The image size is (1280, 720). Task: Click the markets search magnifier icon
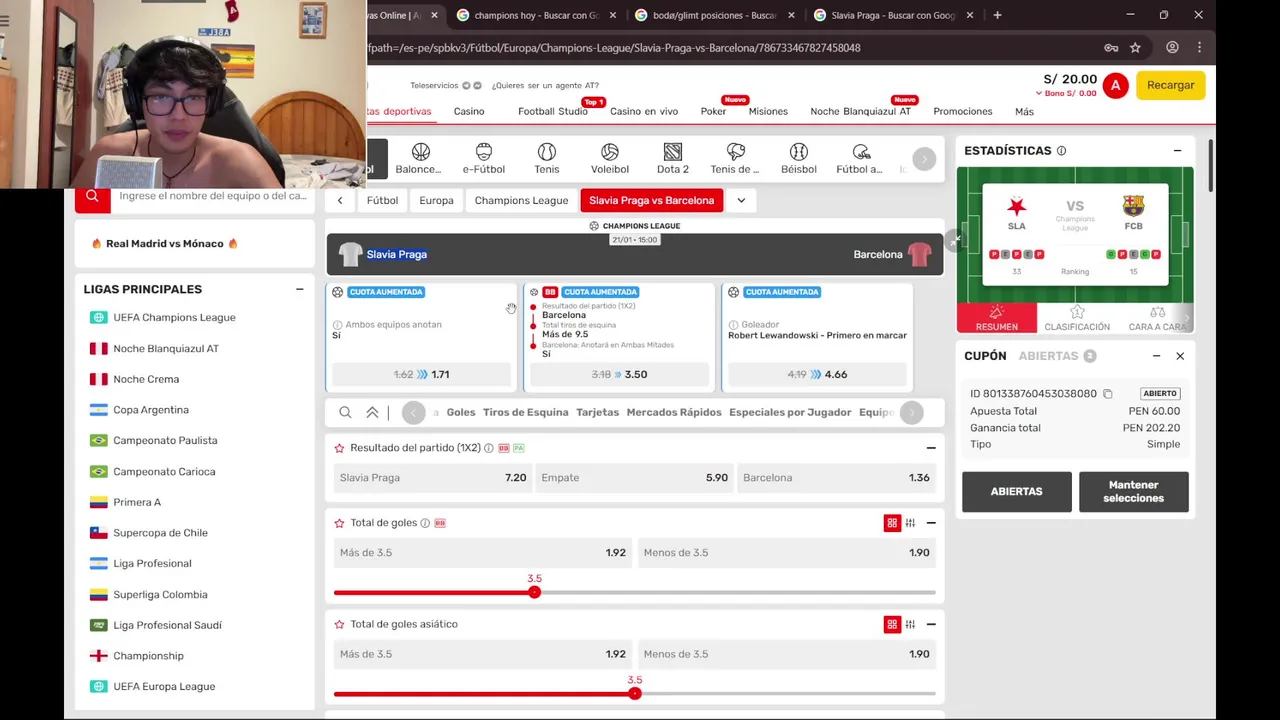[345, 412]
